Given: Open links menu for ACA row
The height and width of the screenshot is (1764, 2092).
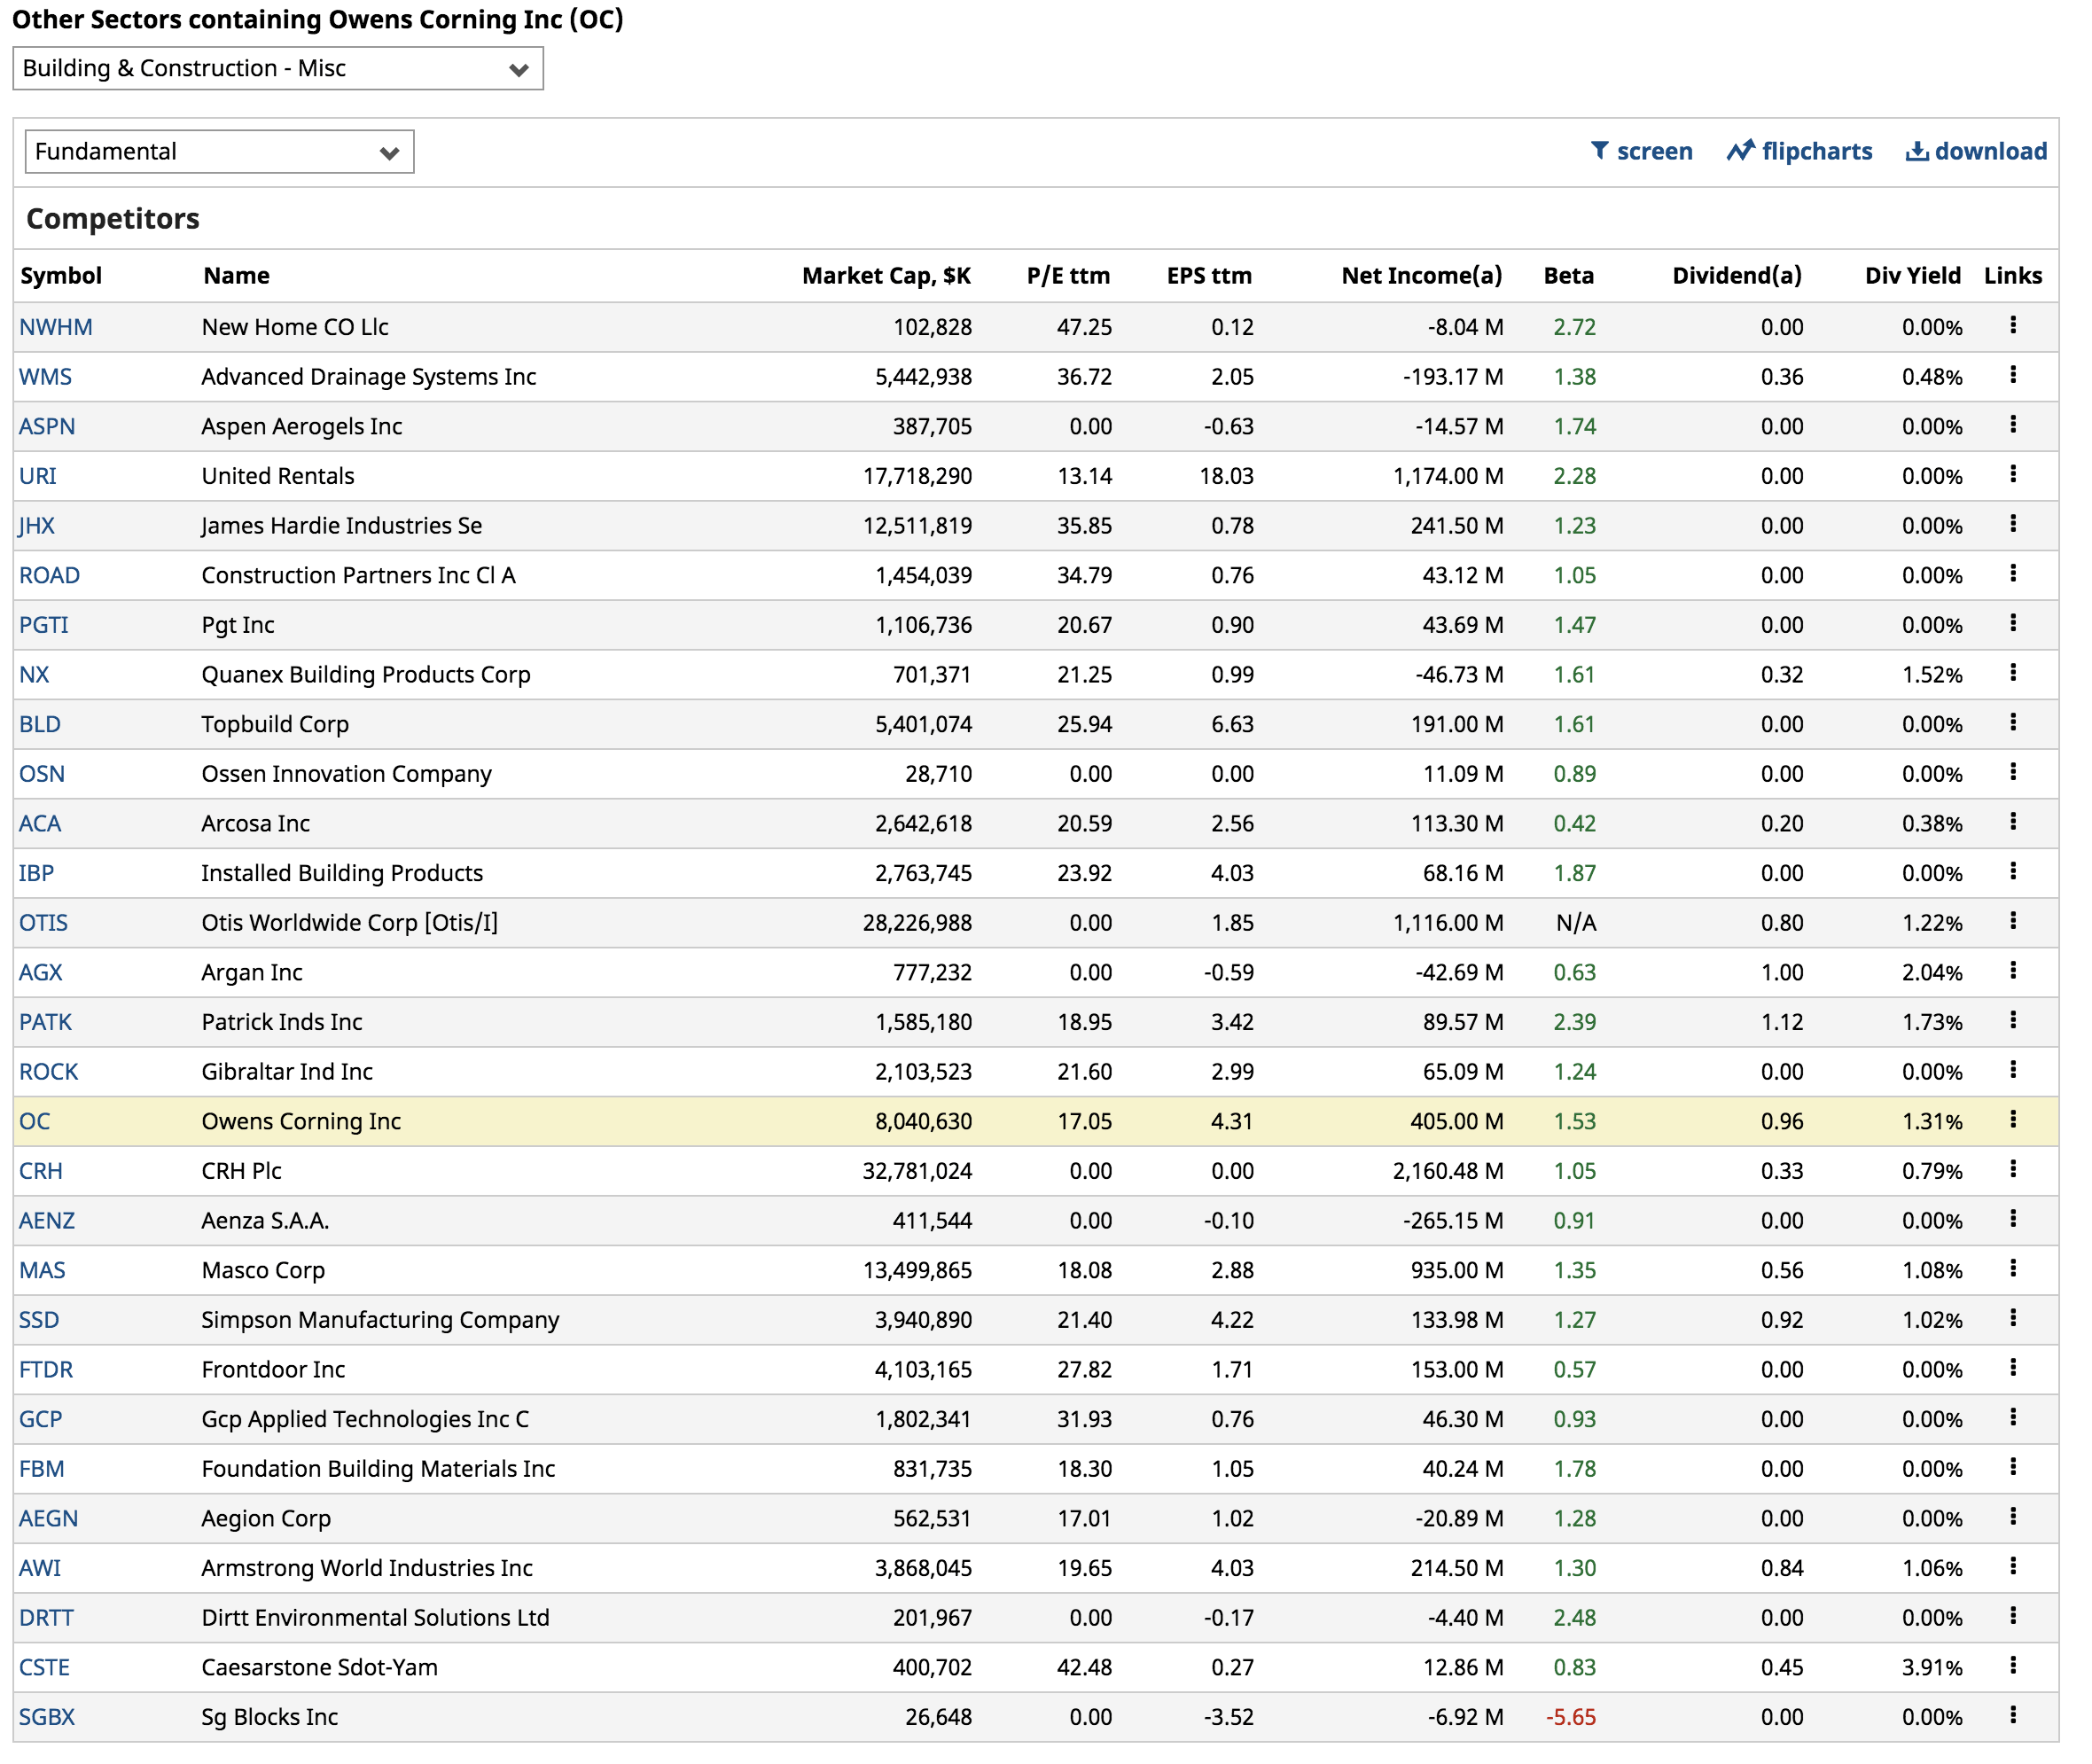Looking at the screenshot, I should coord(2012,821).
